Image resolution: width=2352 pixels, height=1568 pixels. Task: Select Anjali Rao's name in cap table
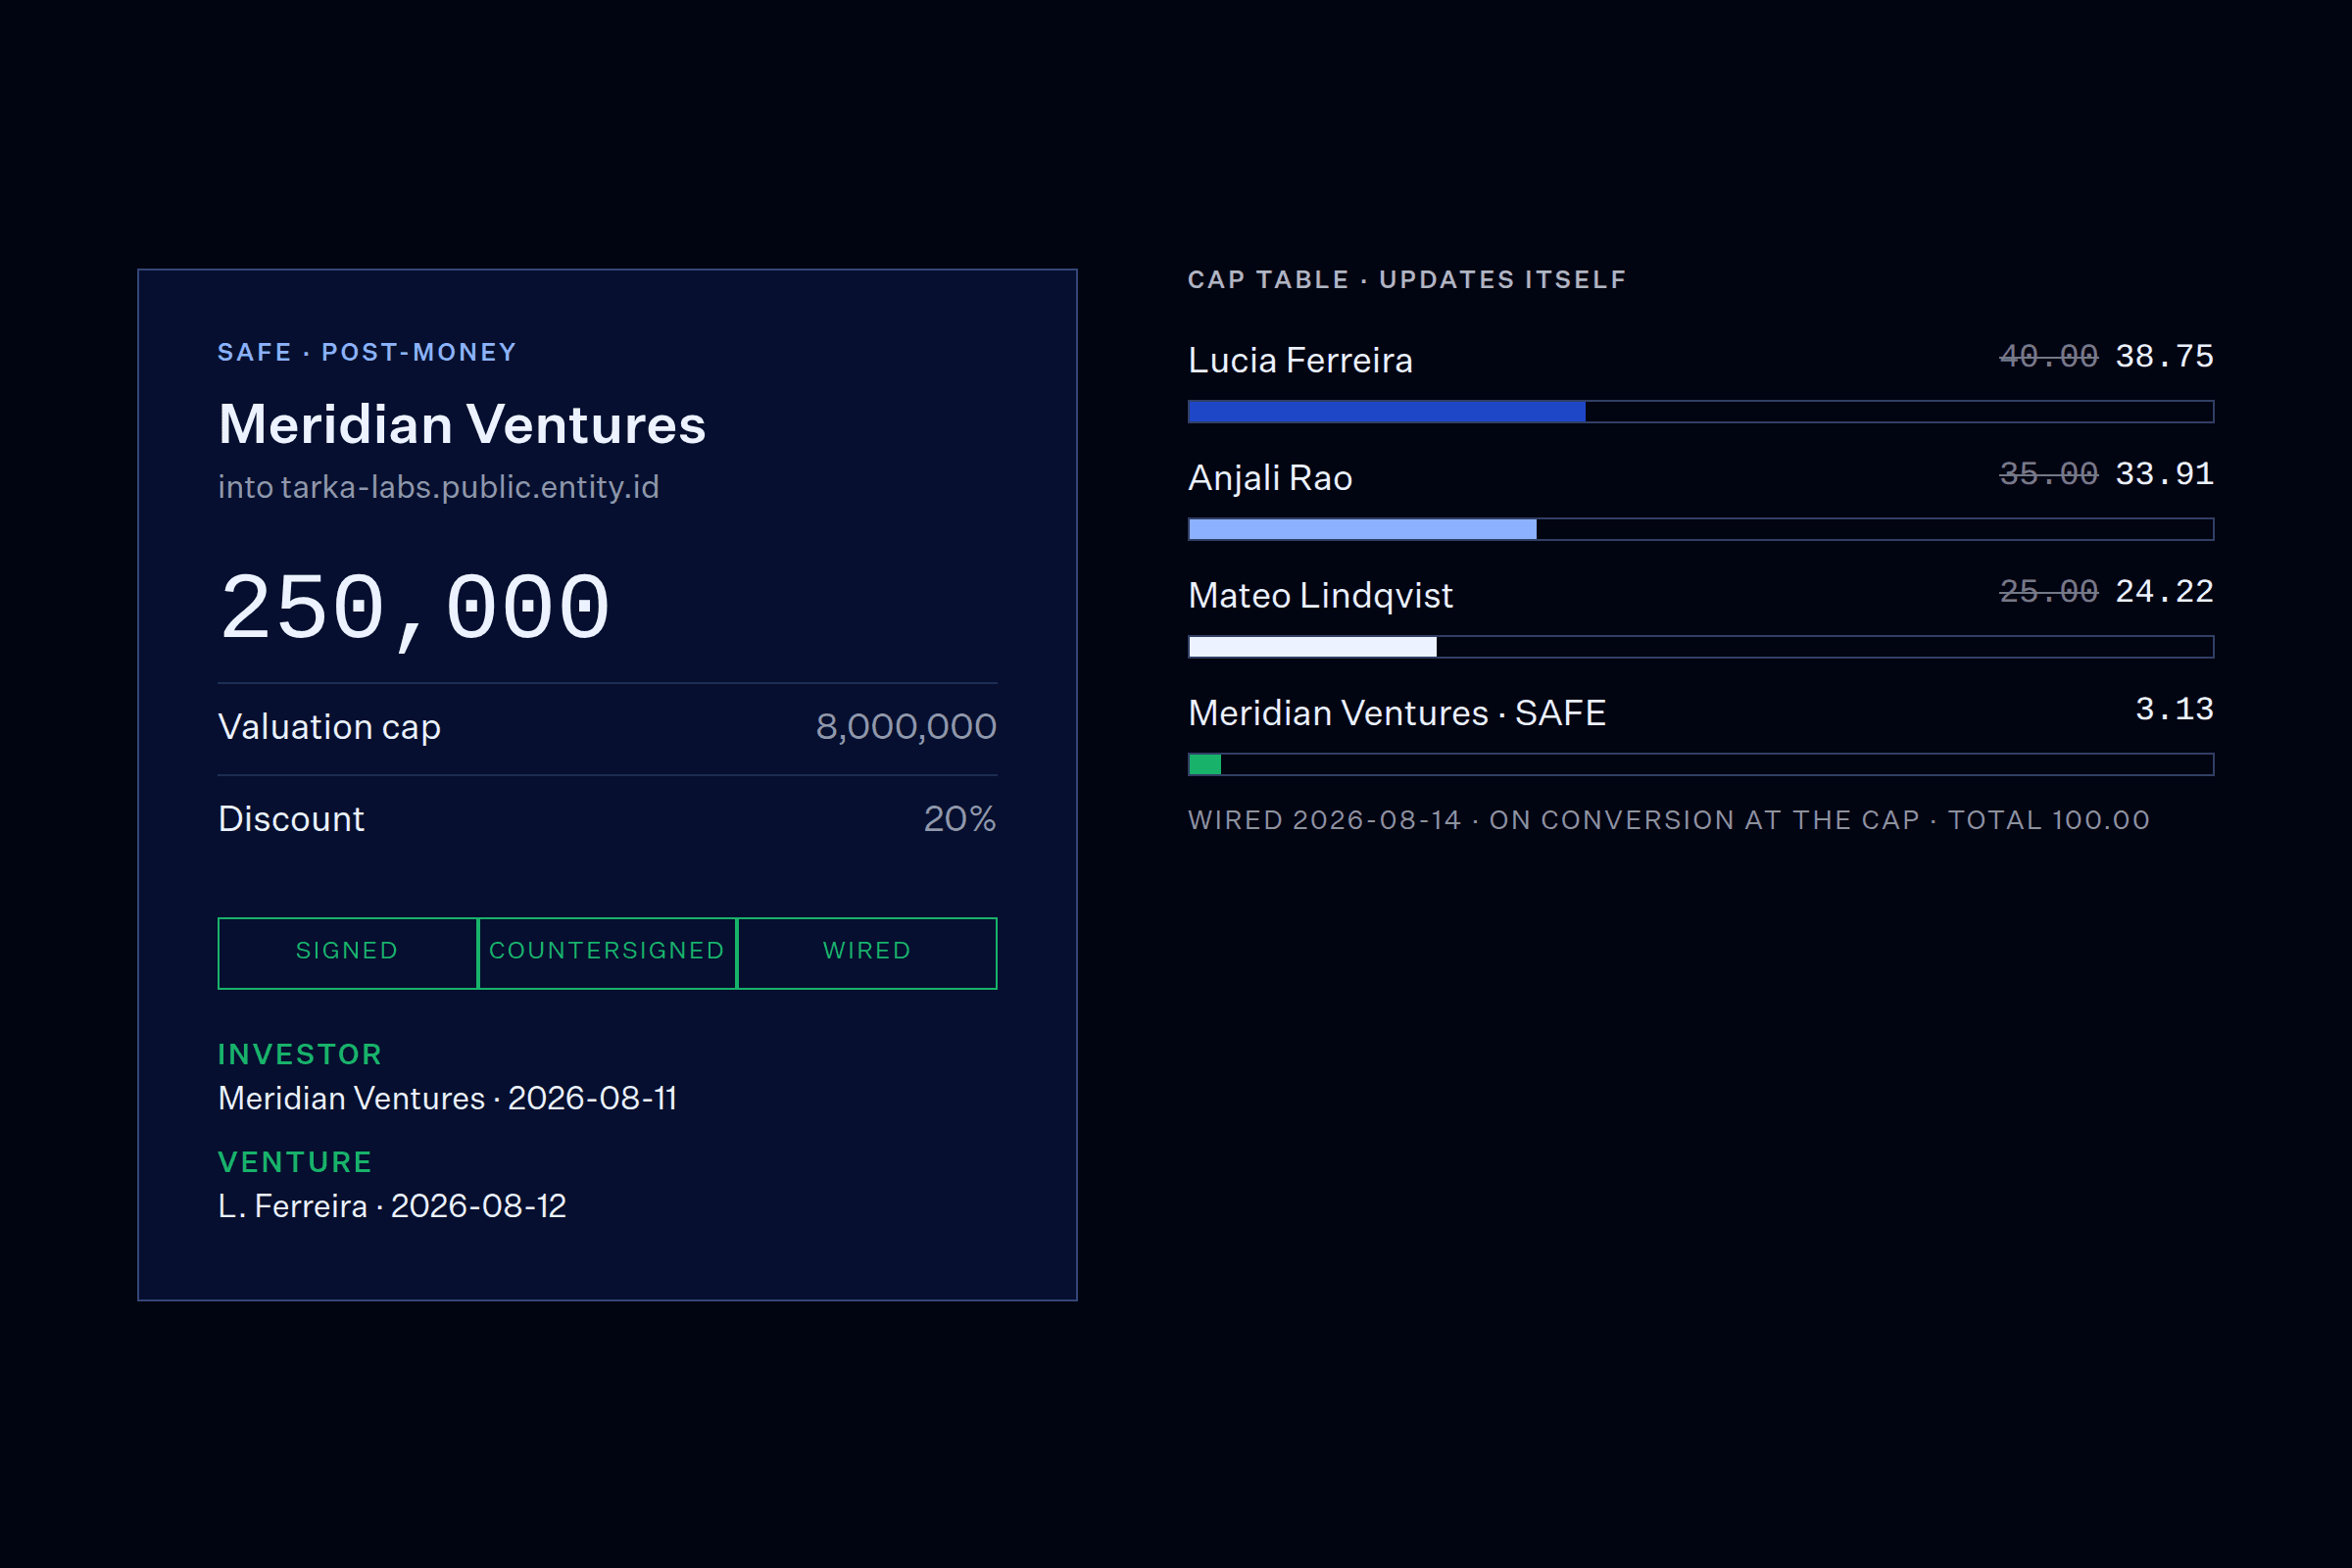(x=1270, y=478)
